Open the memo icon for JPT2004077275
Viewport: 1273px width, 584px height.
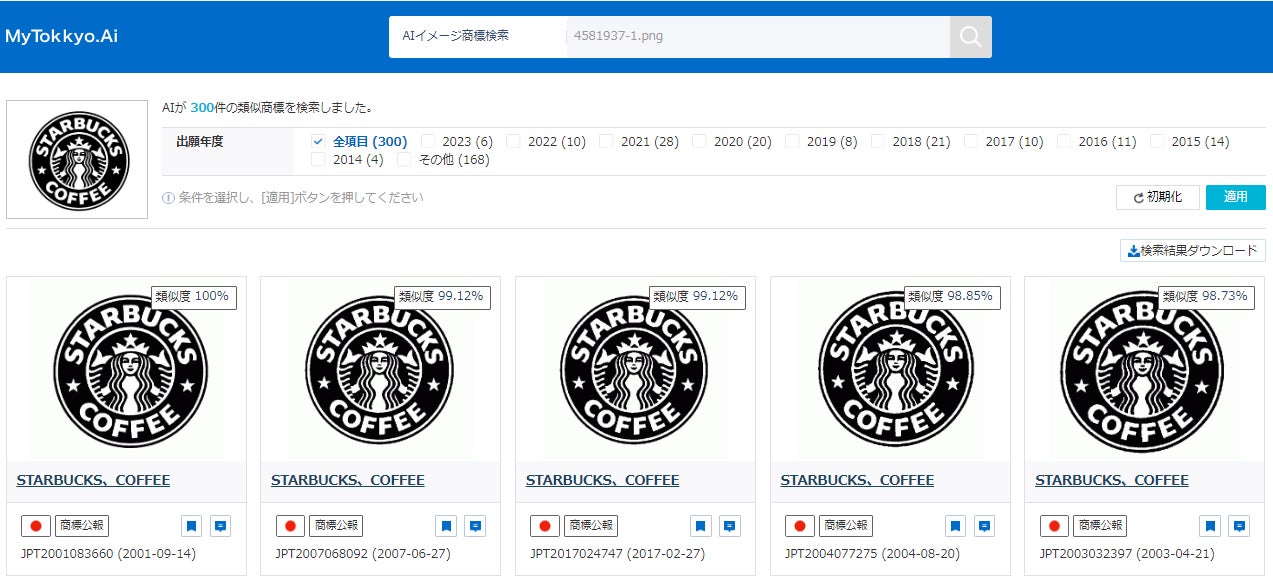click(985, 525)
